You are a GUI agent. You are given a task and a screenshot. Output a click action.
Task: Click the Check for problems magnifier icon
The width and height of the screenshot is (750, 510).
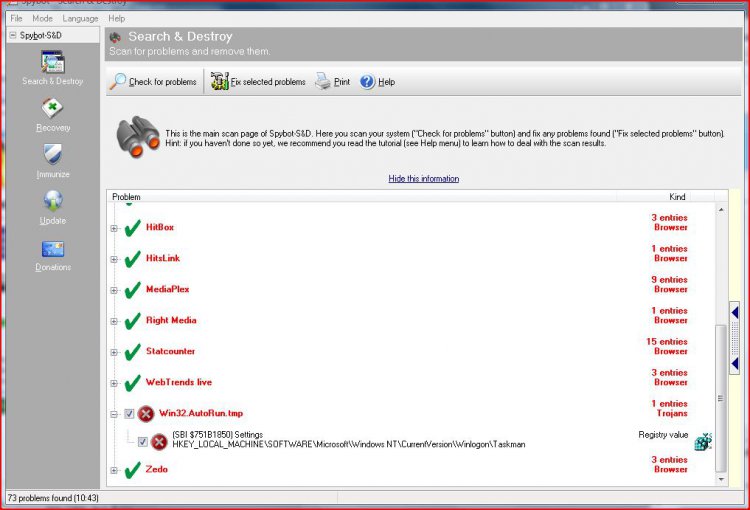tap(118, 81)
